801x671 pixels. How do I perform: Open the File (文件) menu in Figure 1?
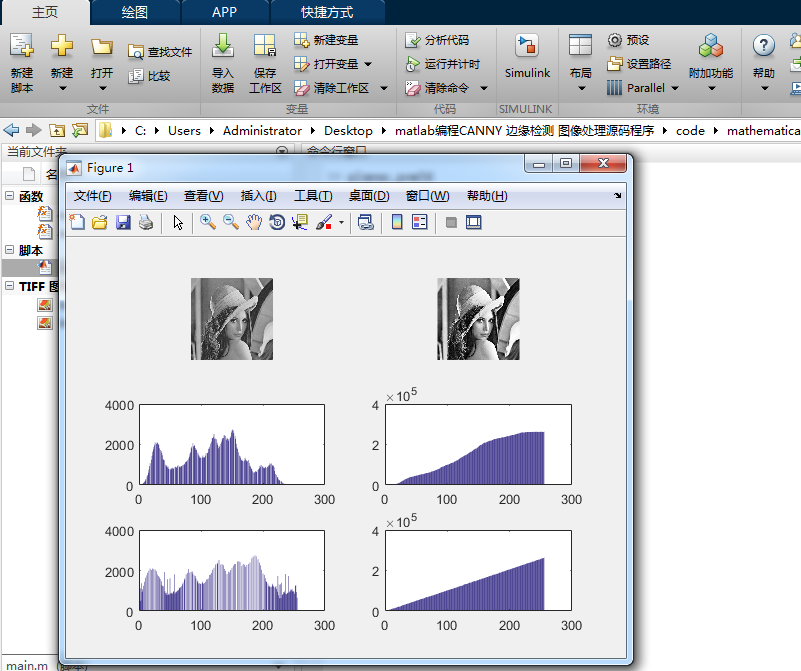point(92,196)
